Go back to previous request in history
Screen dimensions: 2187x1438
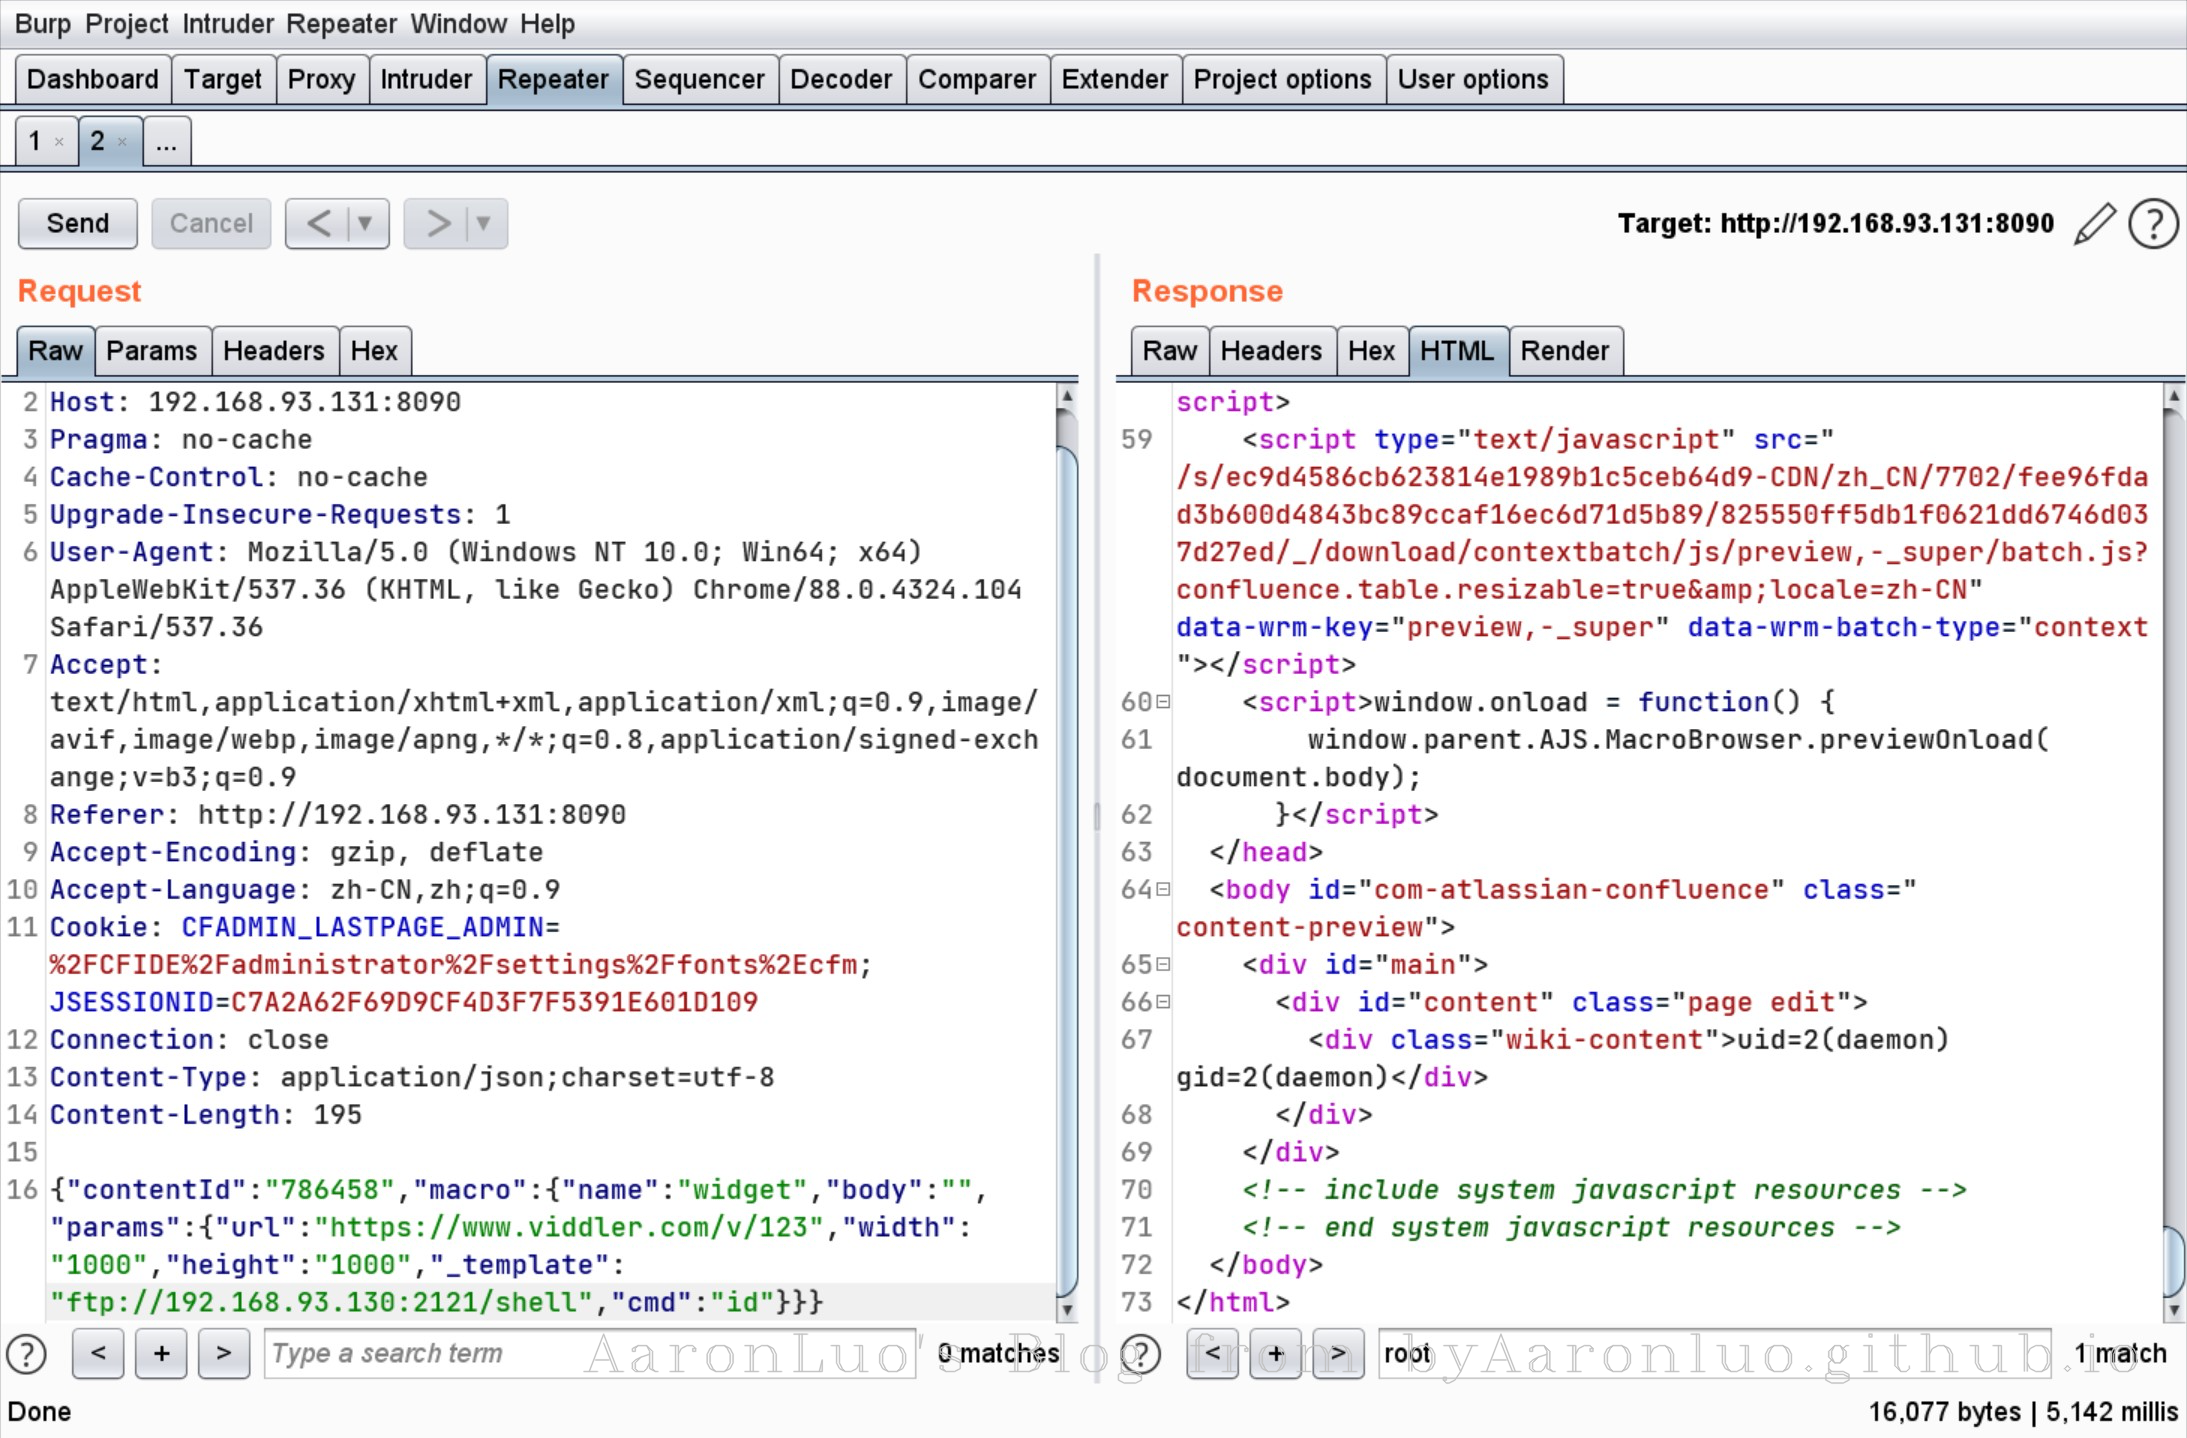[318, 223]
